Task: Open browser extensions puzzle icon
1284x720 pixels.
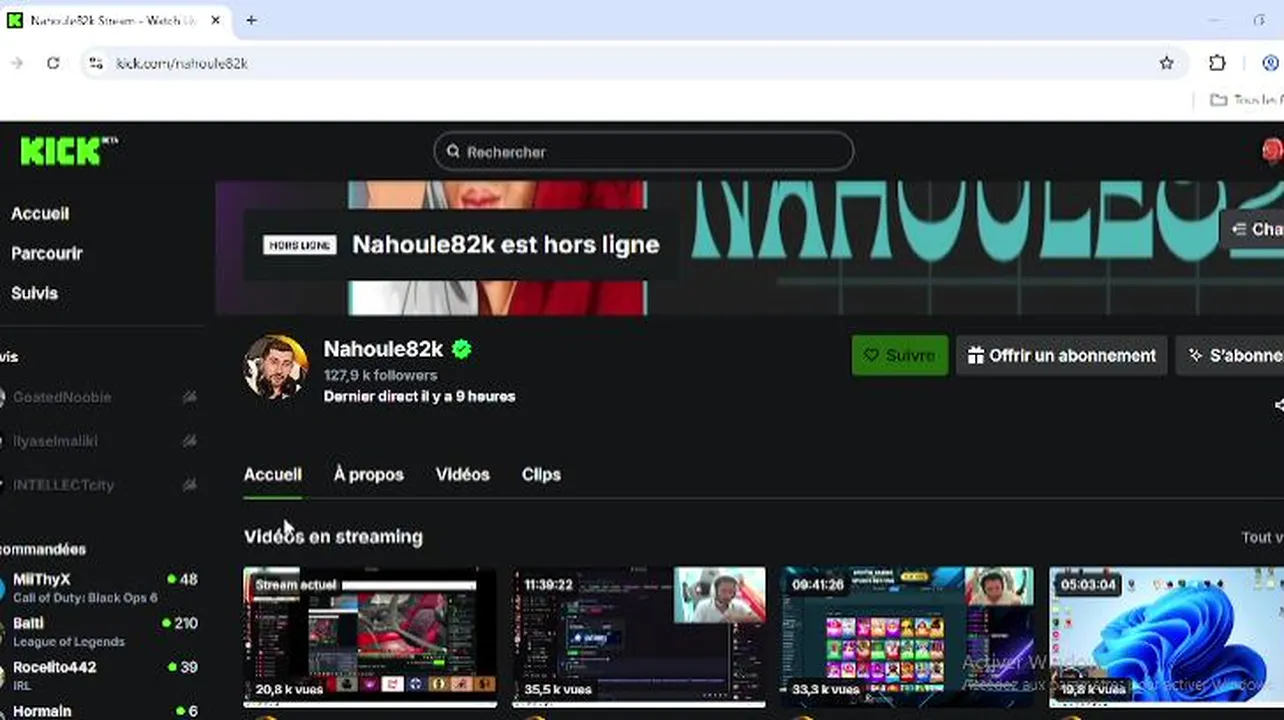Action: [1217, 63]
